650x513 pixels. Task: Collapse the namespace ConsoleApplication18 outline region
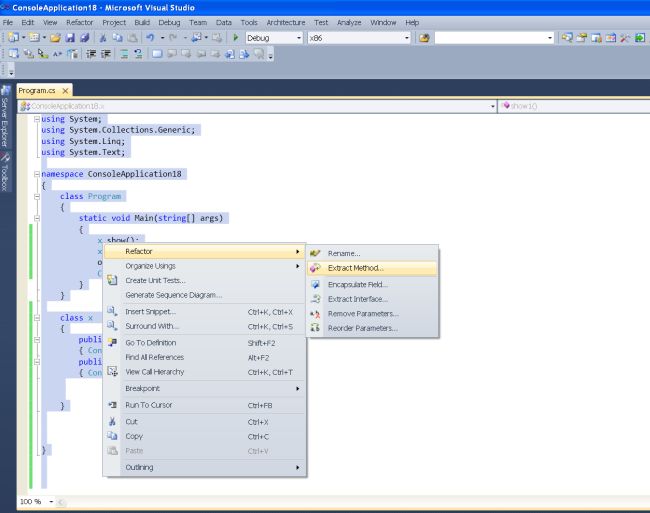coord(37,174)
